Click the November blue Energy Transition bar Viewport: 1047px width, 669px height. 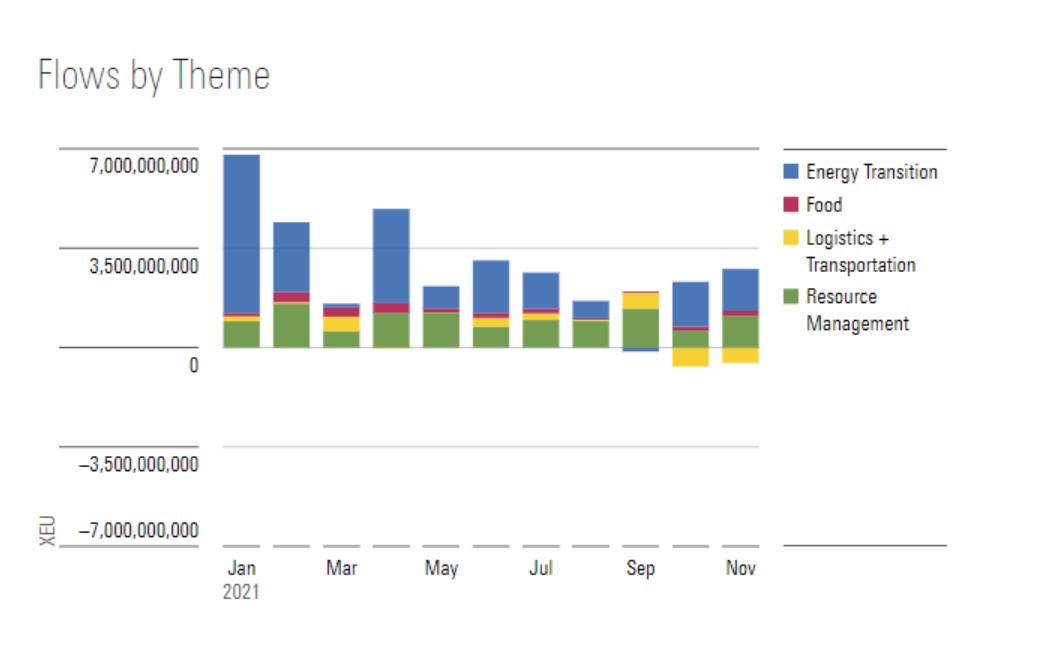tap(741, 289)
